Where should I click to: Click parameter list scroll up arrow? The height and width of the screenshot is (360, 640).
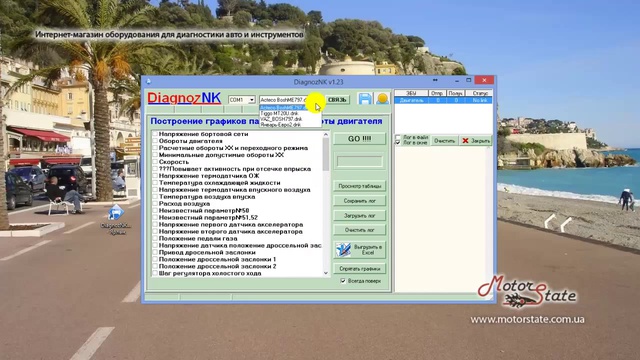click(326, 134)
